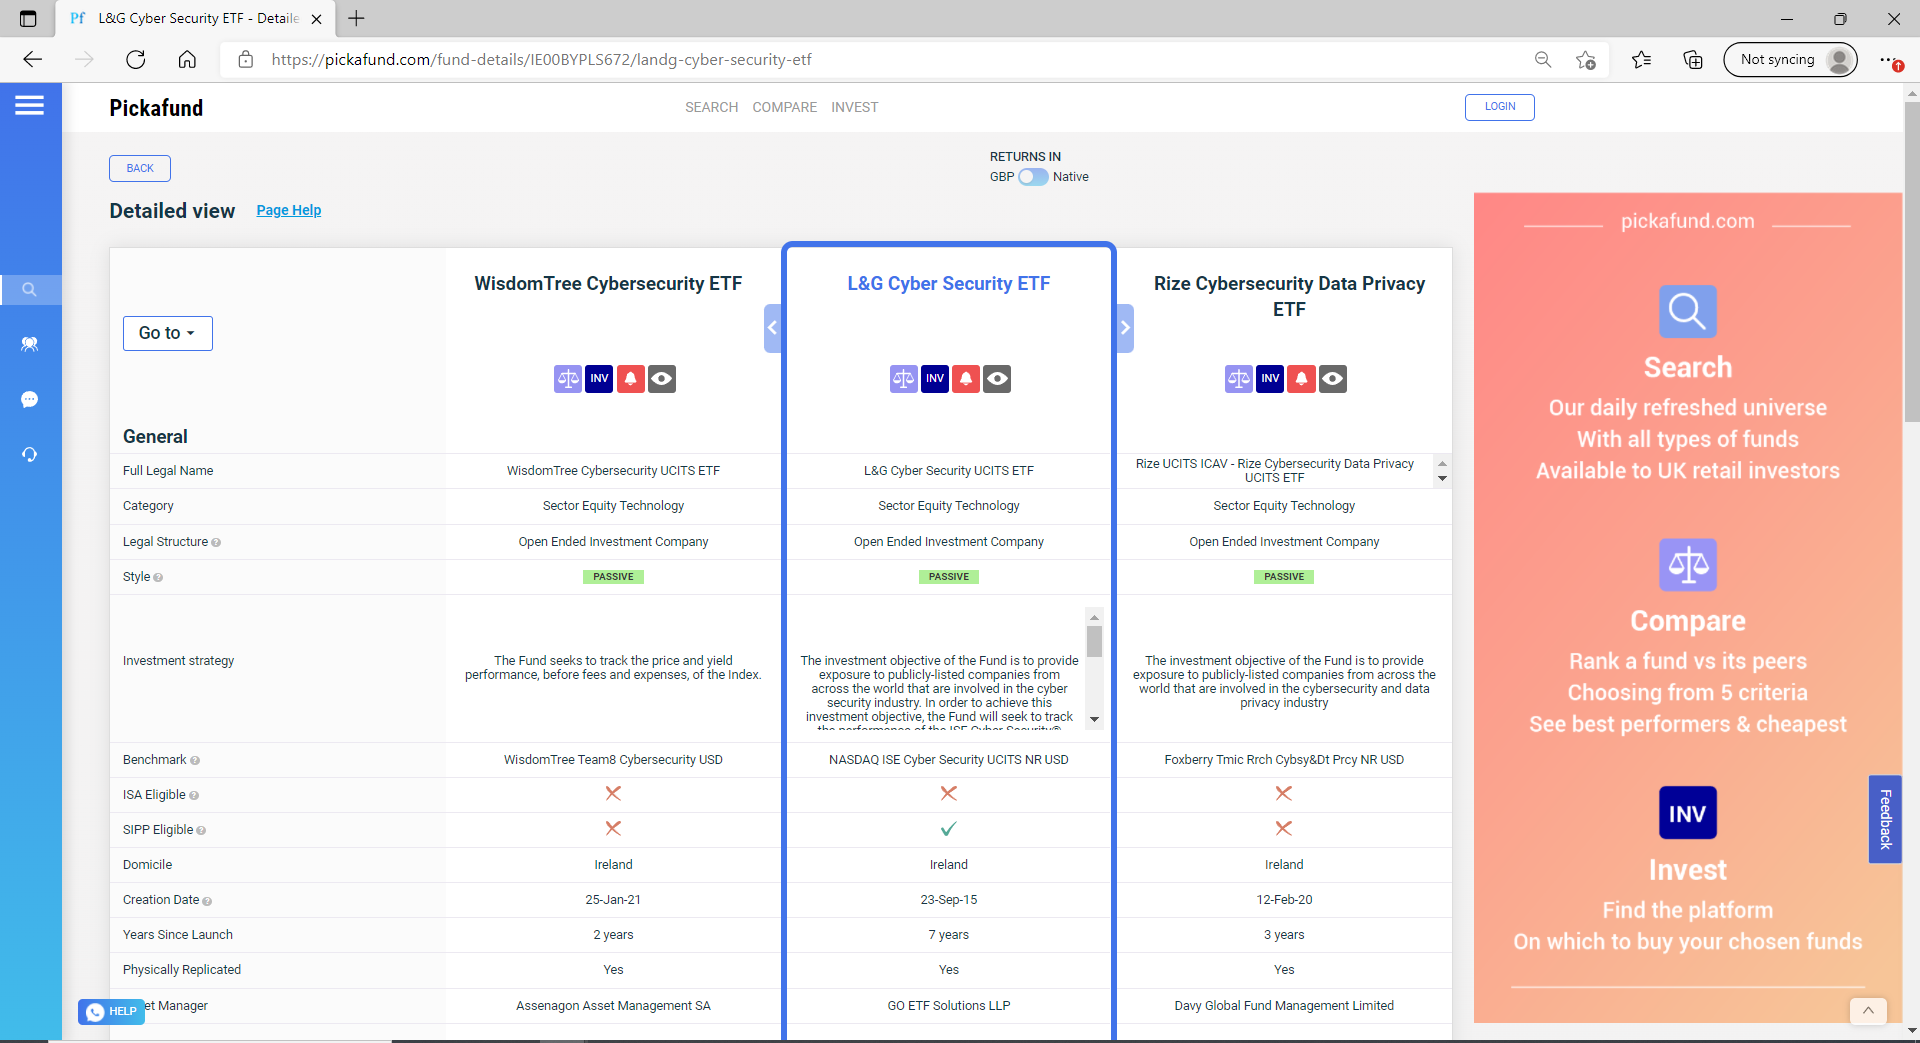Screen dimensions: 1920x1043
Task: Open the browser settings and more menu
Action: pos(1887,60)
